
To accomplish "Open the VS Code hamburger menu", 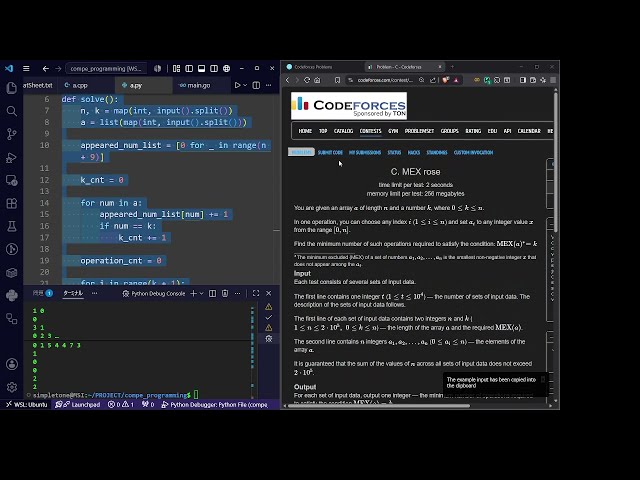I will click(x=26, y=69).
